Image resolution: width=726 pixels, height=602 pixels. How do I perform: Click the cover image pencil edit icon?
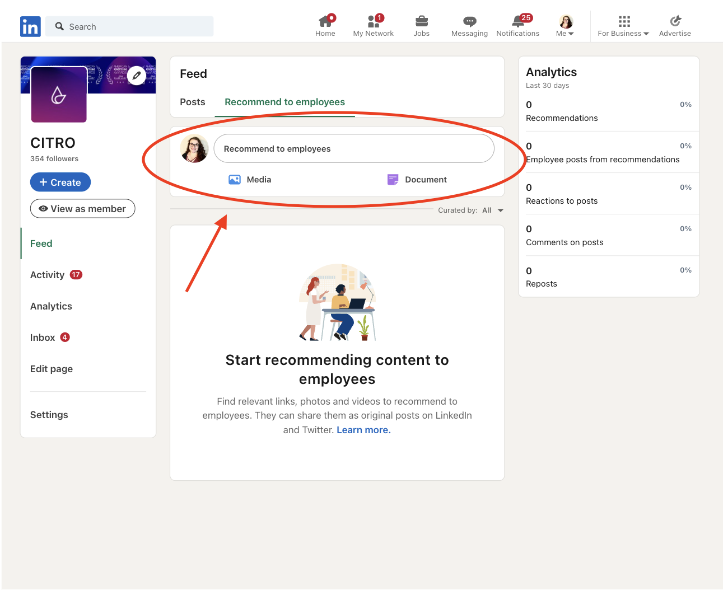click(137, 75)
